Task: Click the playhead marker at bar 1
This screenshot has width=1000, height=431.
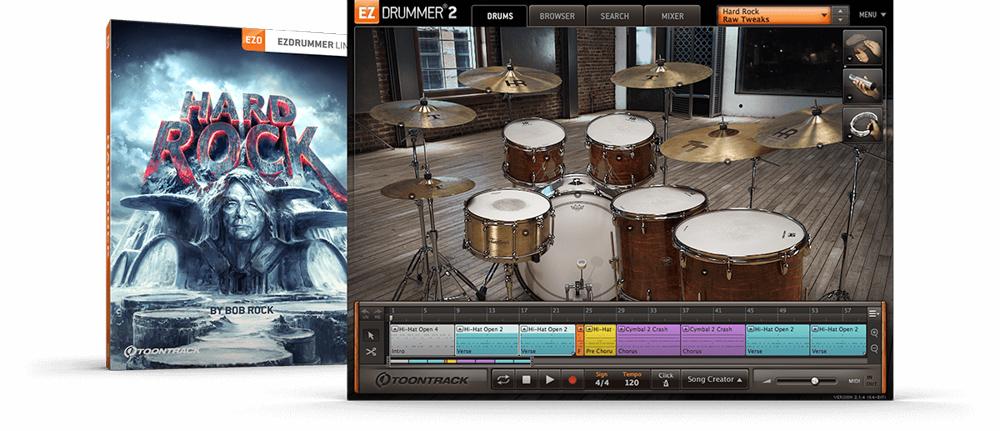Action: [x=391, y=318]
